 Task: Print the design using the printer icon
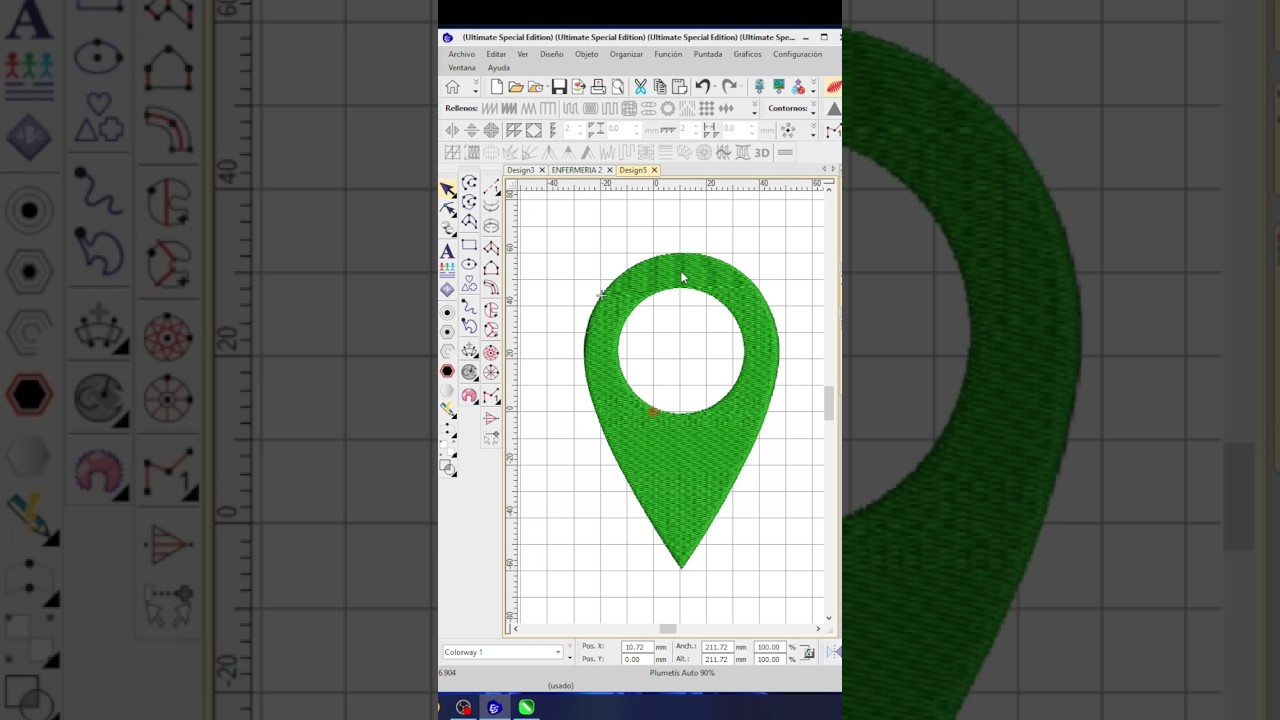(x=598, y=87)
